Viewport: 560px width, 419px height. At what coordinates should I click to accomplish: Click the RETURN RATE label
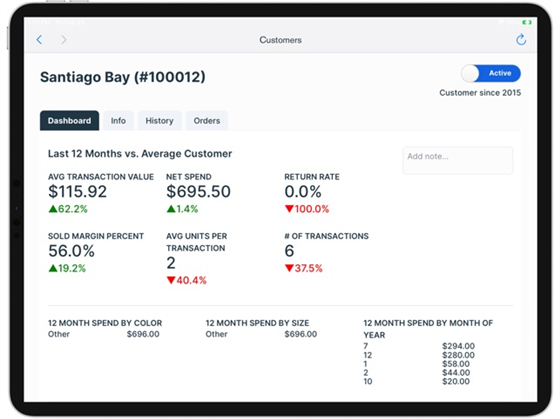(312, 177)
